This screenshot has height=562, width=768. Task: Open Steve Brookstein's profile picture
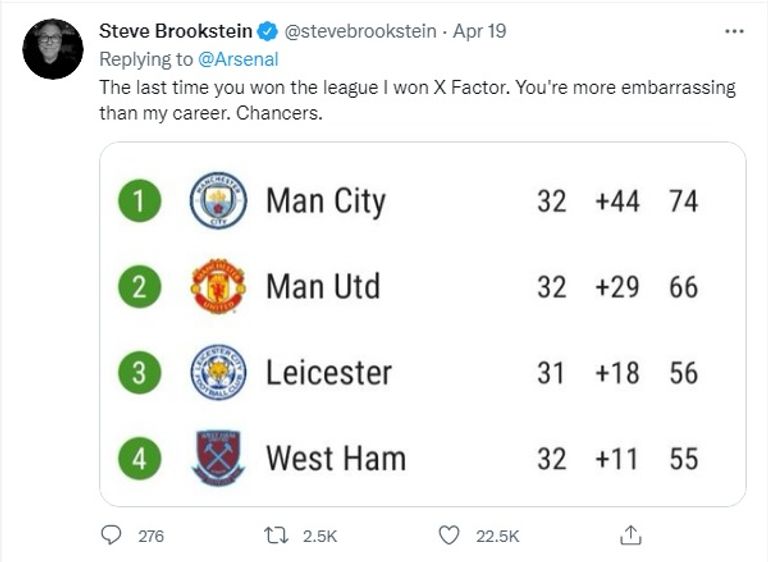(x=53, y=49)
